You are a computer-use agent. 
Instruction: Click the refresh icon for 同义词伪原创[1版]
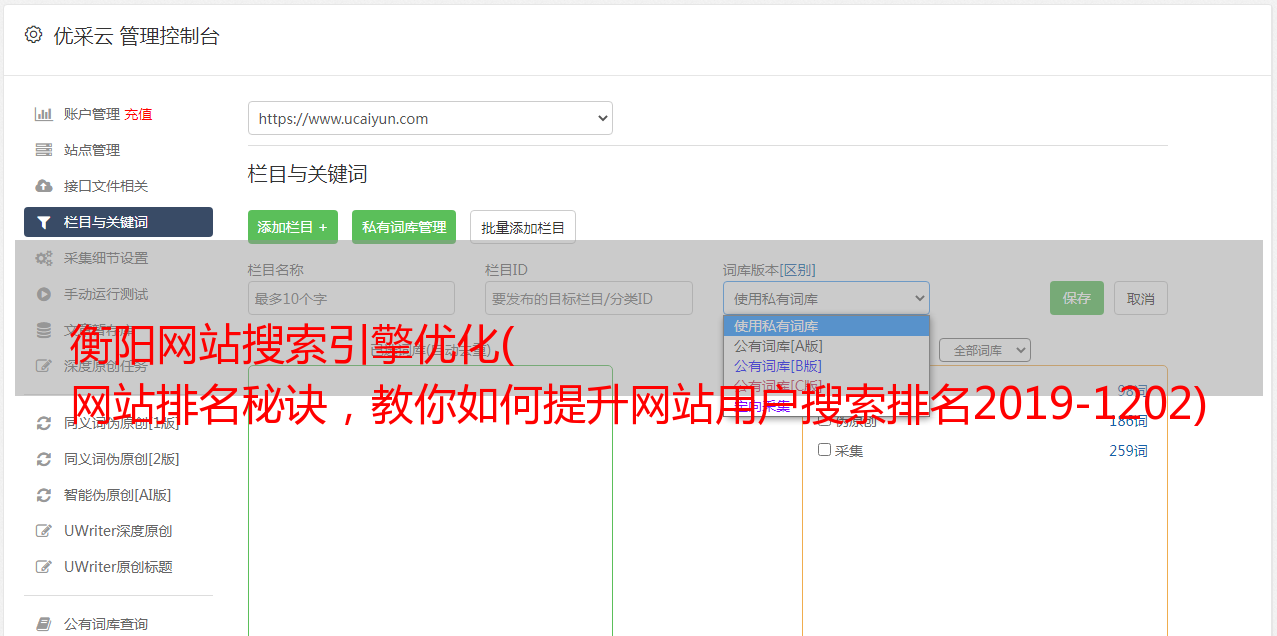pos(44,423)
